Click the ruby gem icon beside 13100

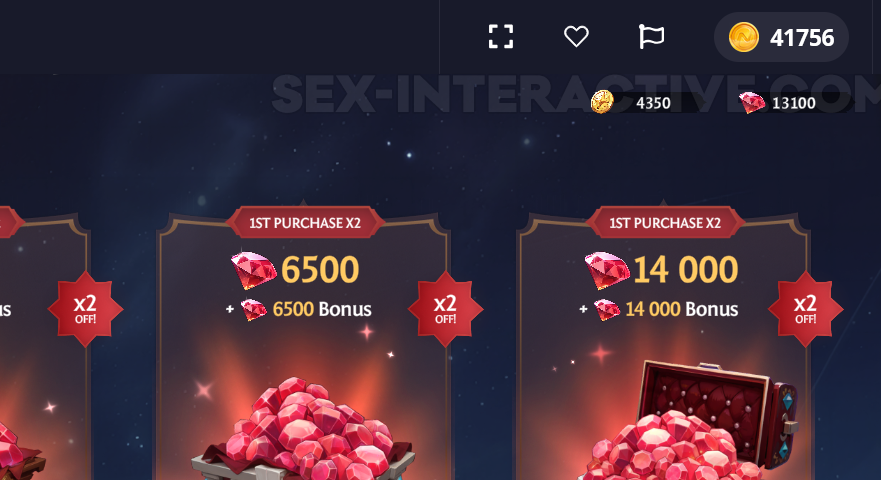pos(752,102)
